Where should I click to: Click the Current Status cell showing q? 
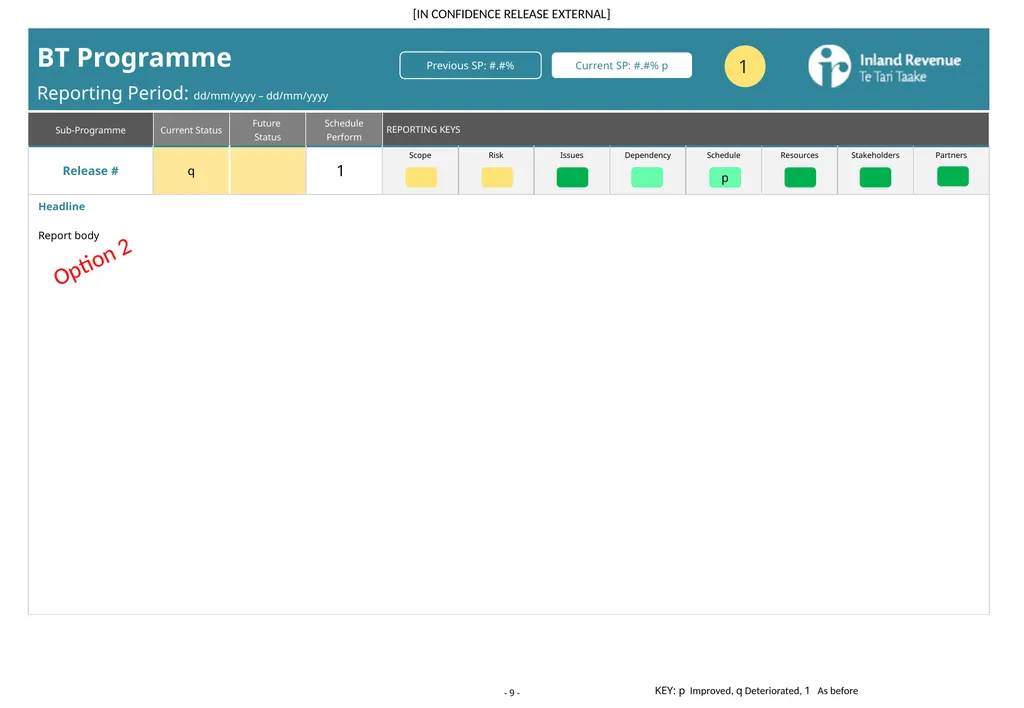coord(191,171)
